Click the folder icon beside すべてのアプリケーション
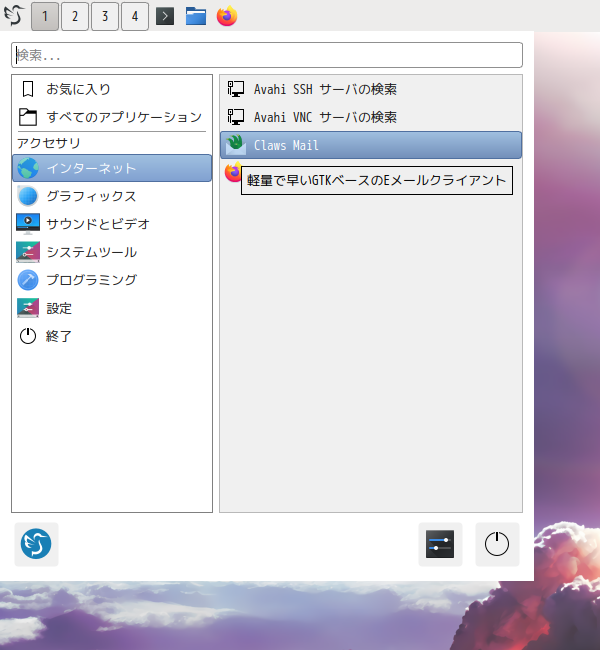This screenshot has height=650, width=600. click(x=28, y=117)
